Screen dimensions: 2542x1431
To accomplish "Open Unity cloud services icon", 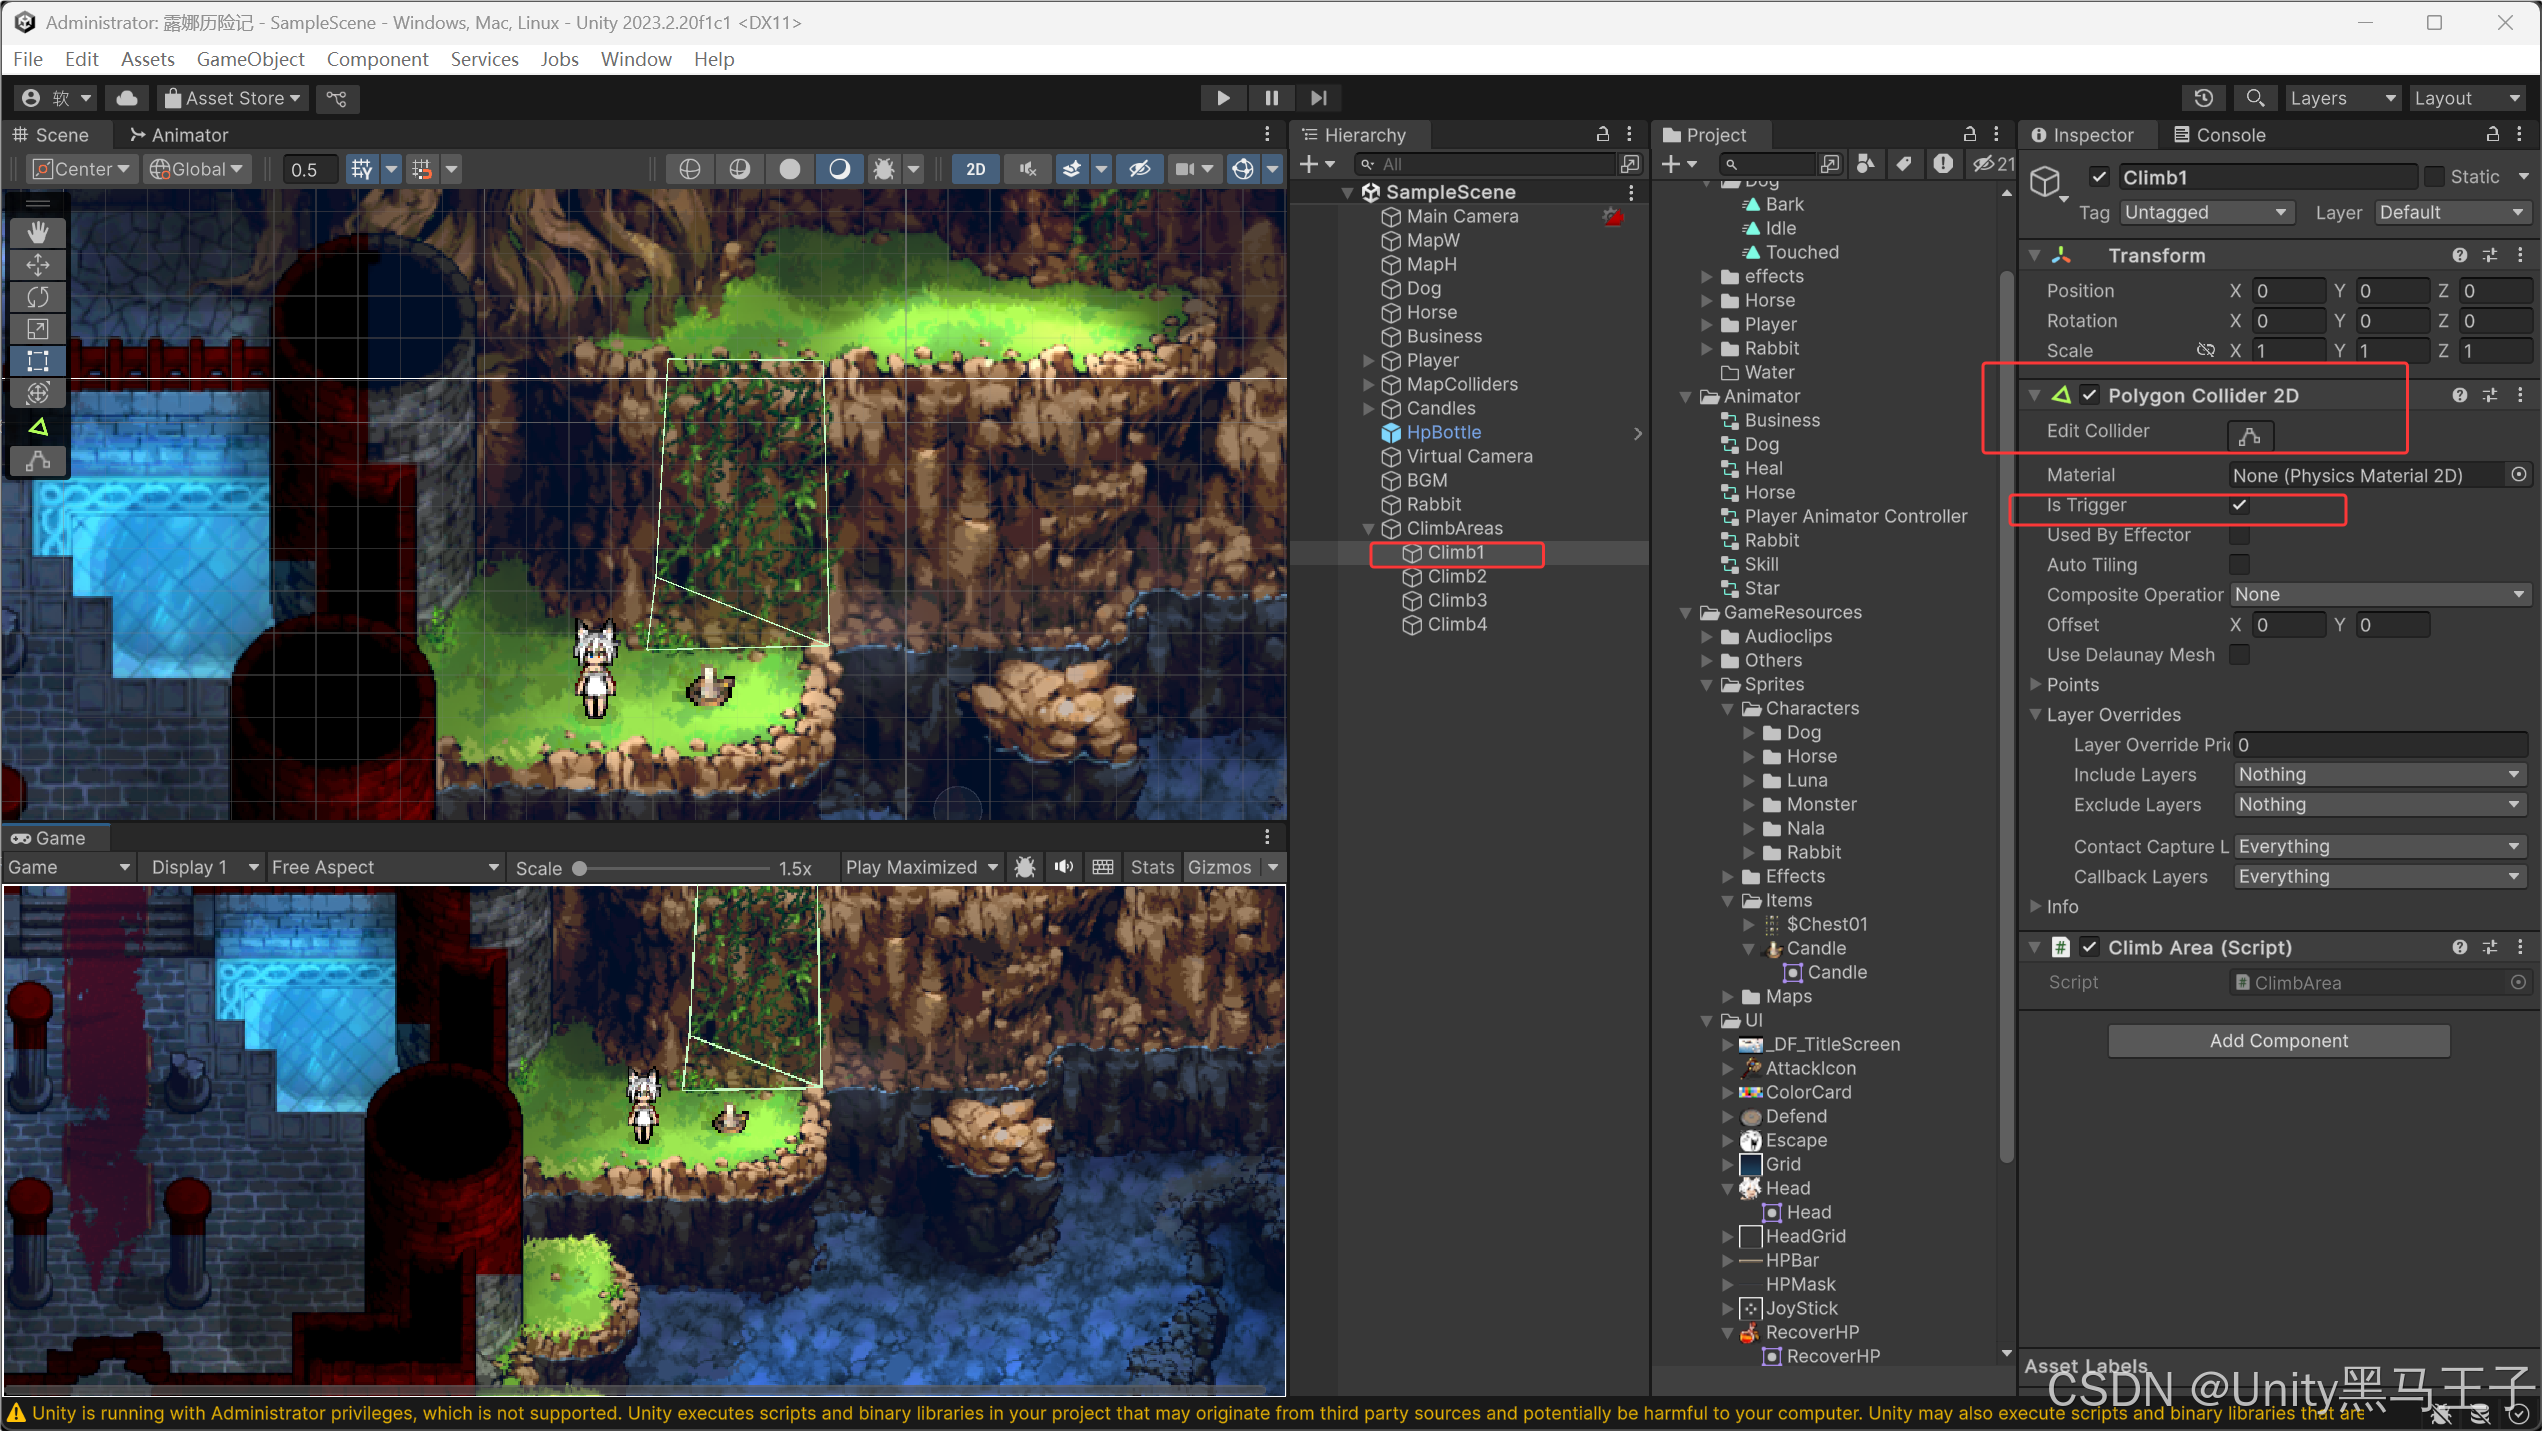I will 127,98.
